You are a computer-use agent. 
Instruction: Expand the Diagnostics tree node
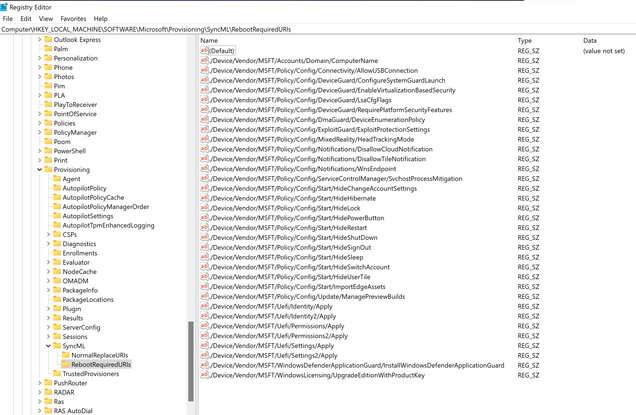tap(48, 244)
